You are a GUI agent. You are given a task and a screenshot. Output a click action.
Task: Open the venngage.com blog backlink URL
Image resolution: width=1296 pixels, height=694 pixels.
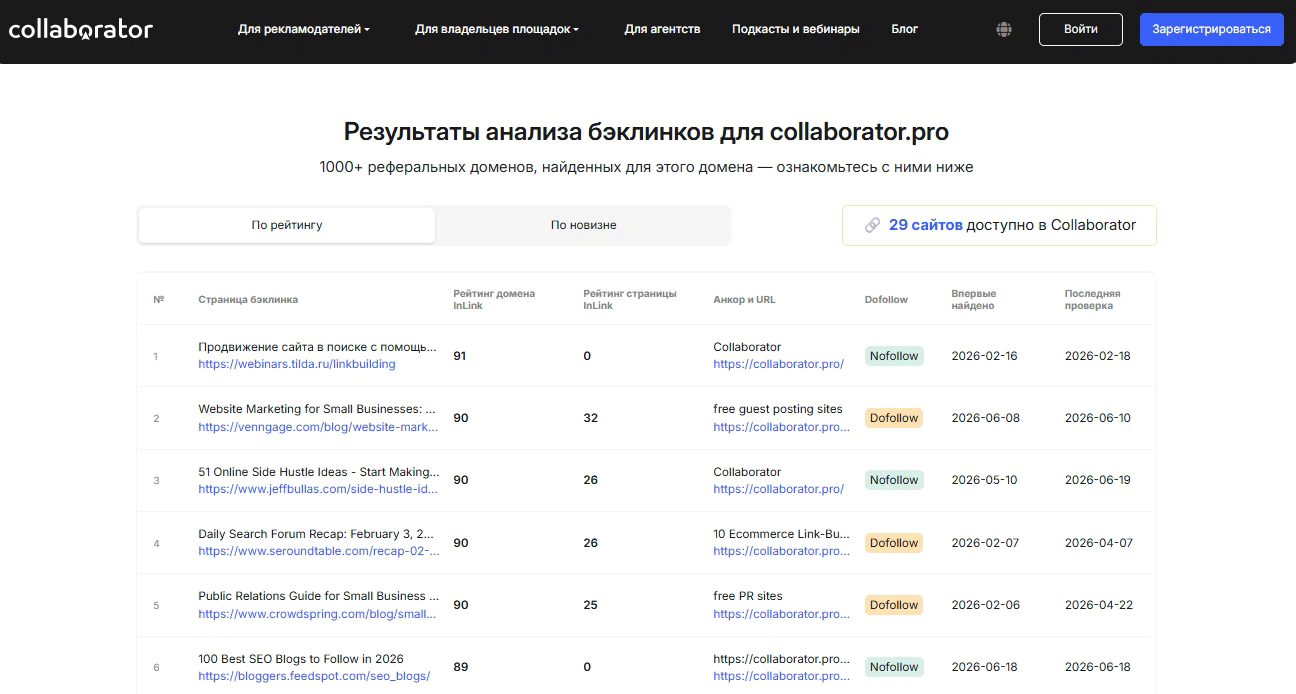318,427
